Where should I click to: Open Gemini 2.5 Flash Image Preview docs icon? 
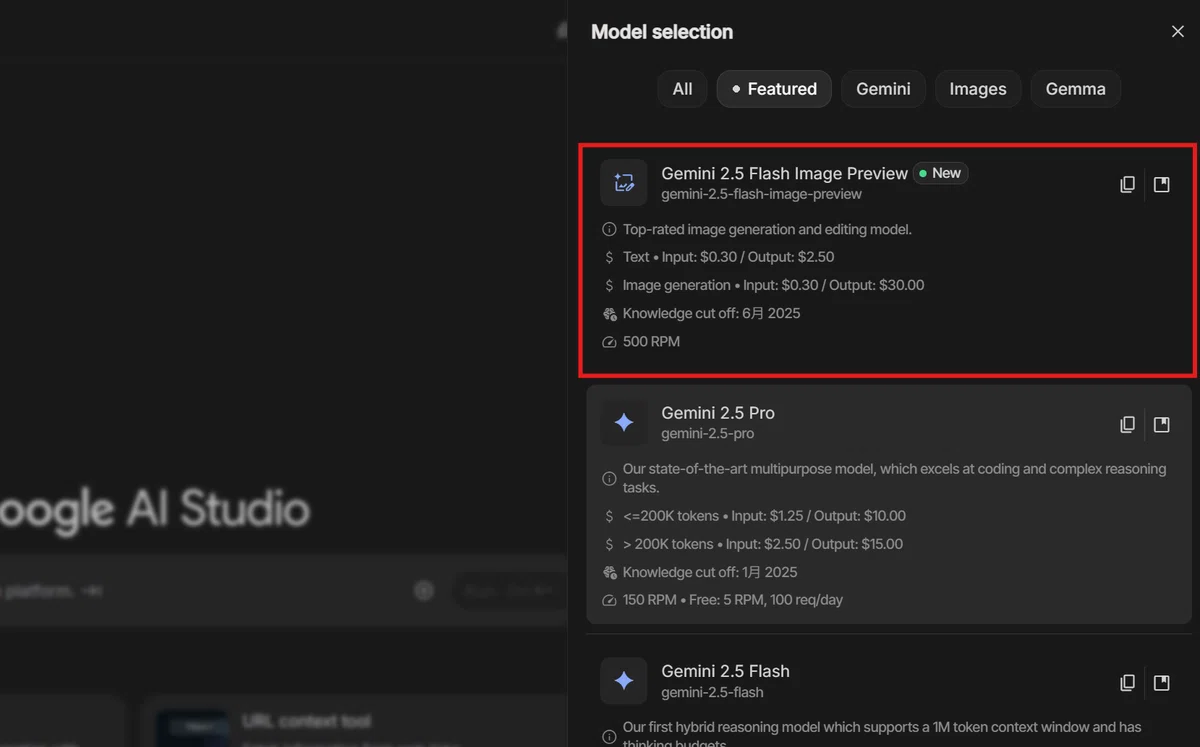tap(1161, 184)
